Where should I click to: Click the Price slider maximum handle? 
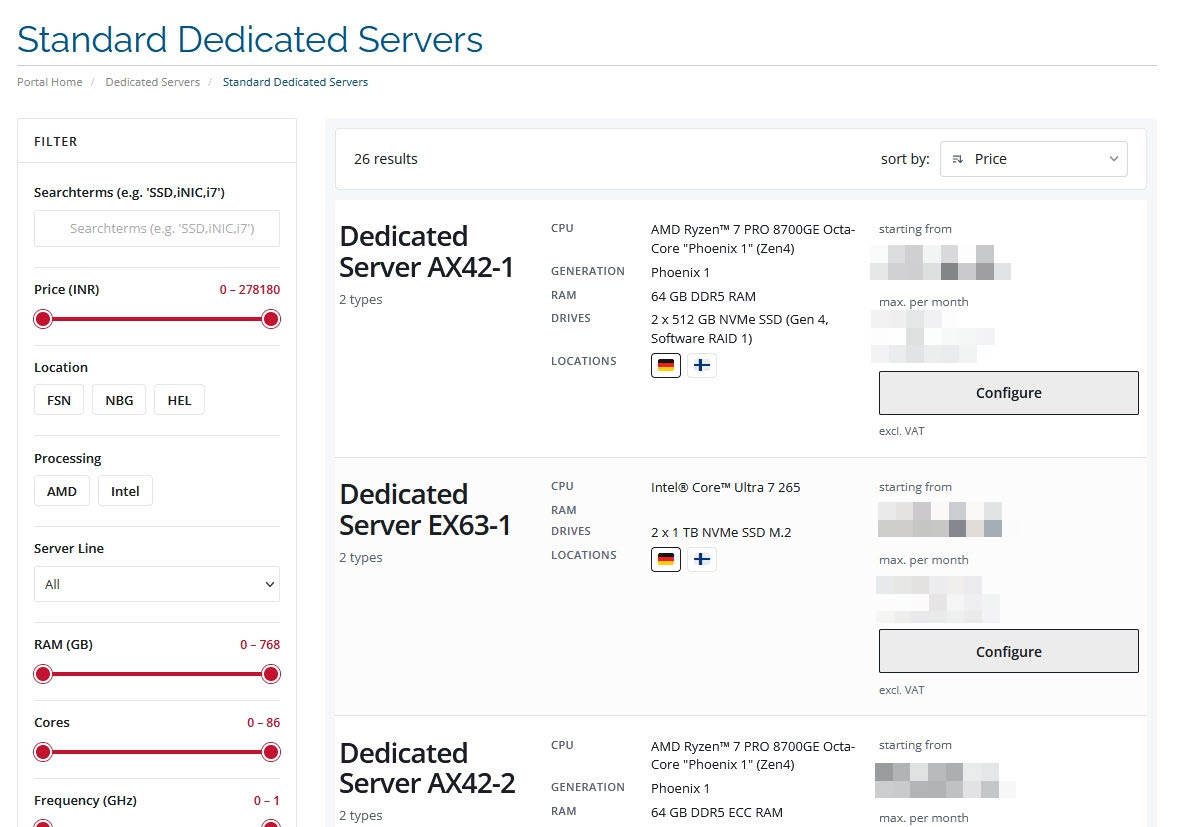[271, 319]
